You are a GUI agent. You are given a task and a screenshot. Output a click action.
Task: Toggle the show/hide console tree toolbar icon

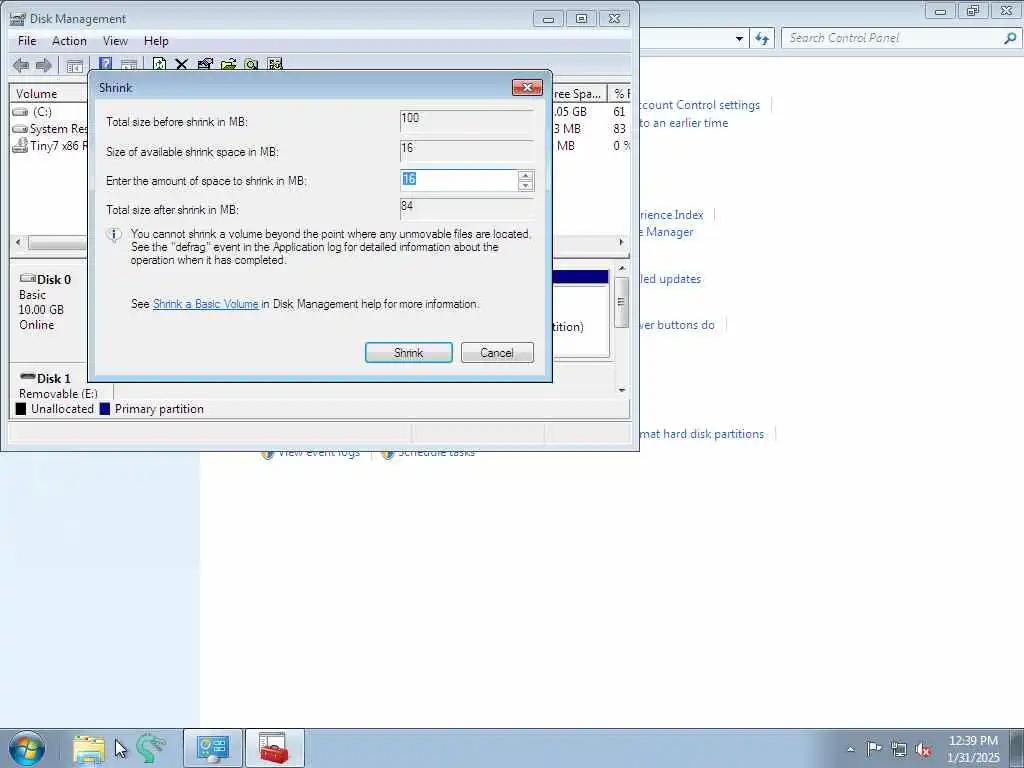pos(74,65)
